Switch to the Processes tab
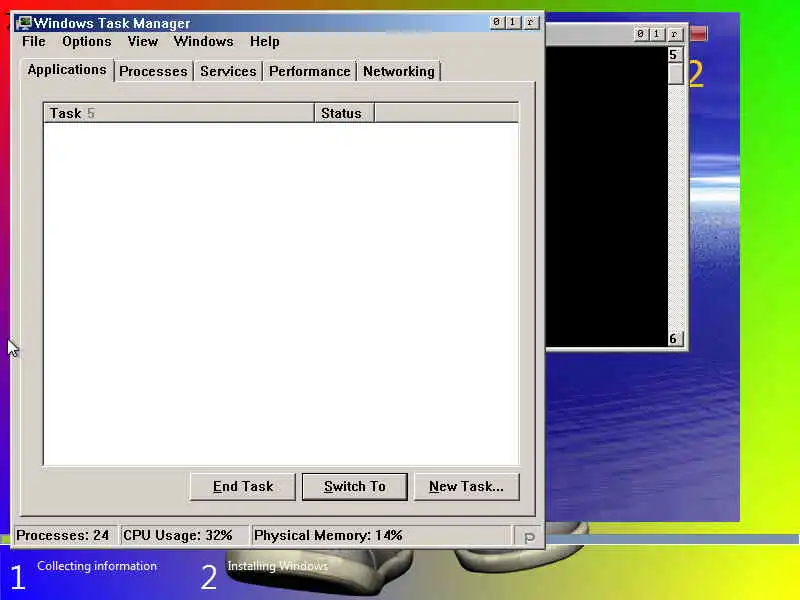 tap(154, 71)
